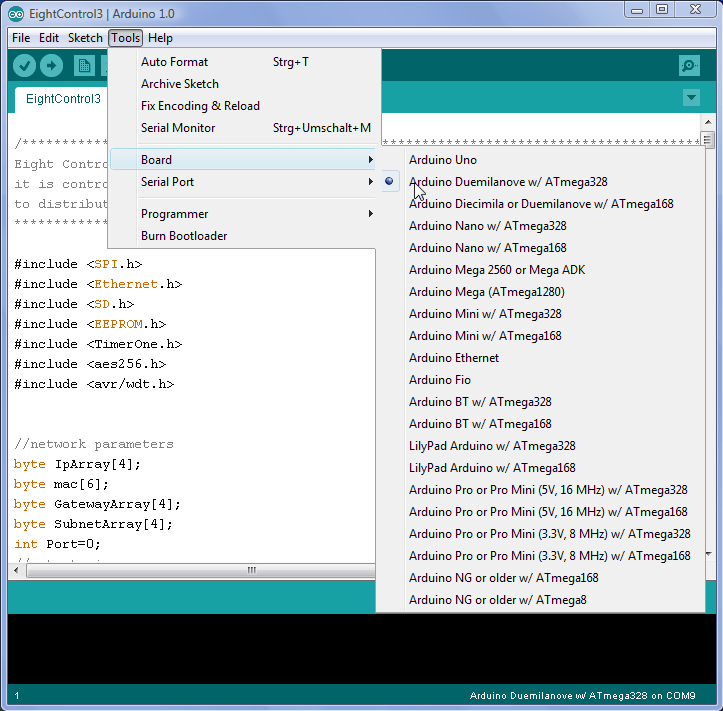The image size is (723, 711).
Task: Pick Pro or Pro Mini 3.3V 8 MHz ATmega328
Action: click(540, 534)
